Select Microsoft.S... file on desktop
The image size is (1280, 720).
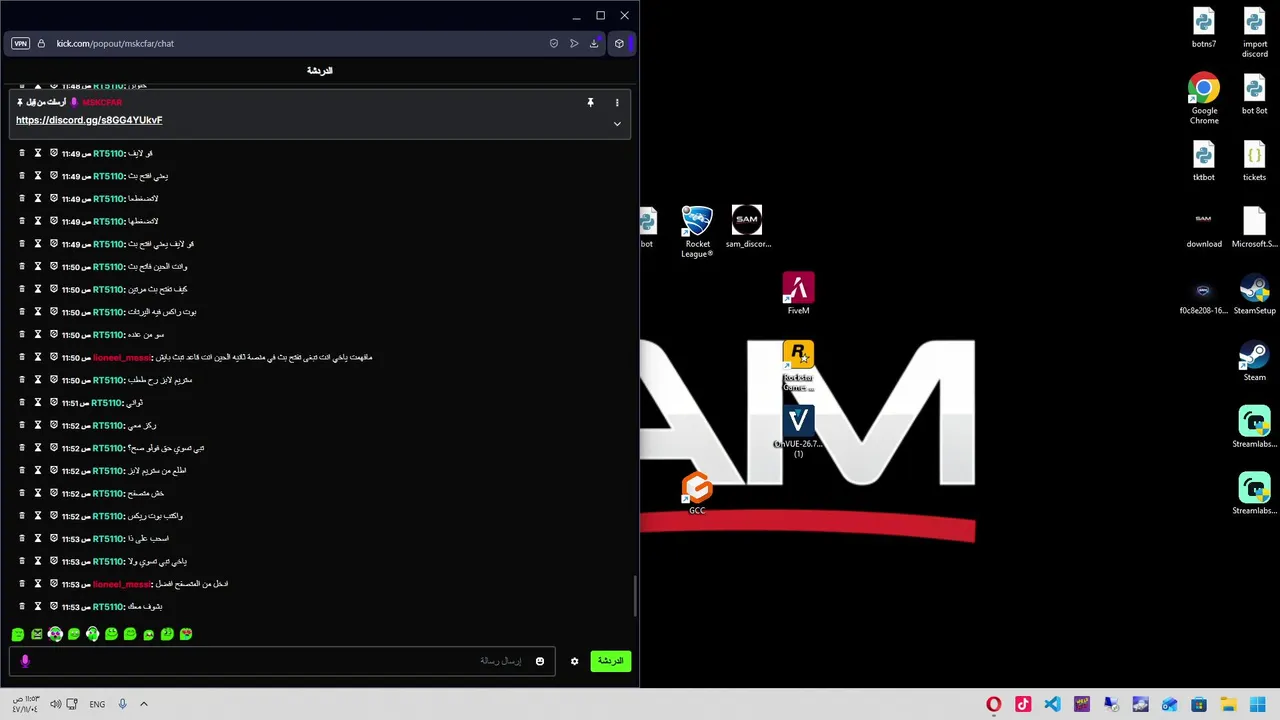pos(1254,227)
